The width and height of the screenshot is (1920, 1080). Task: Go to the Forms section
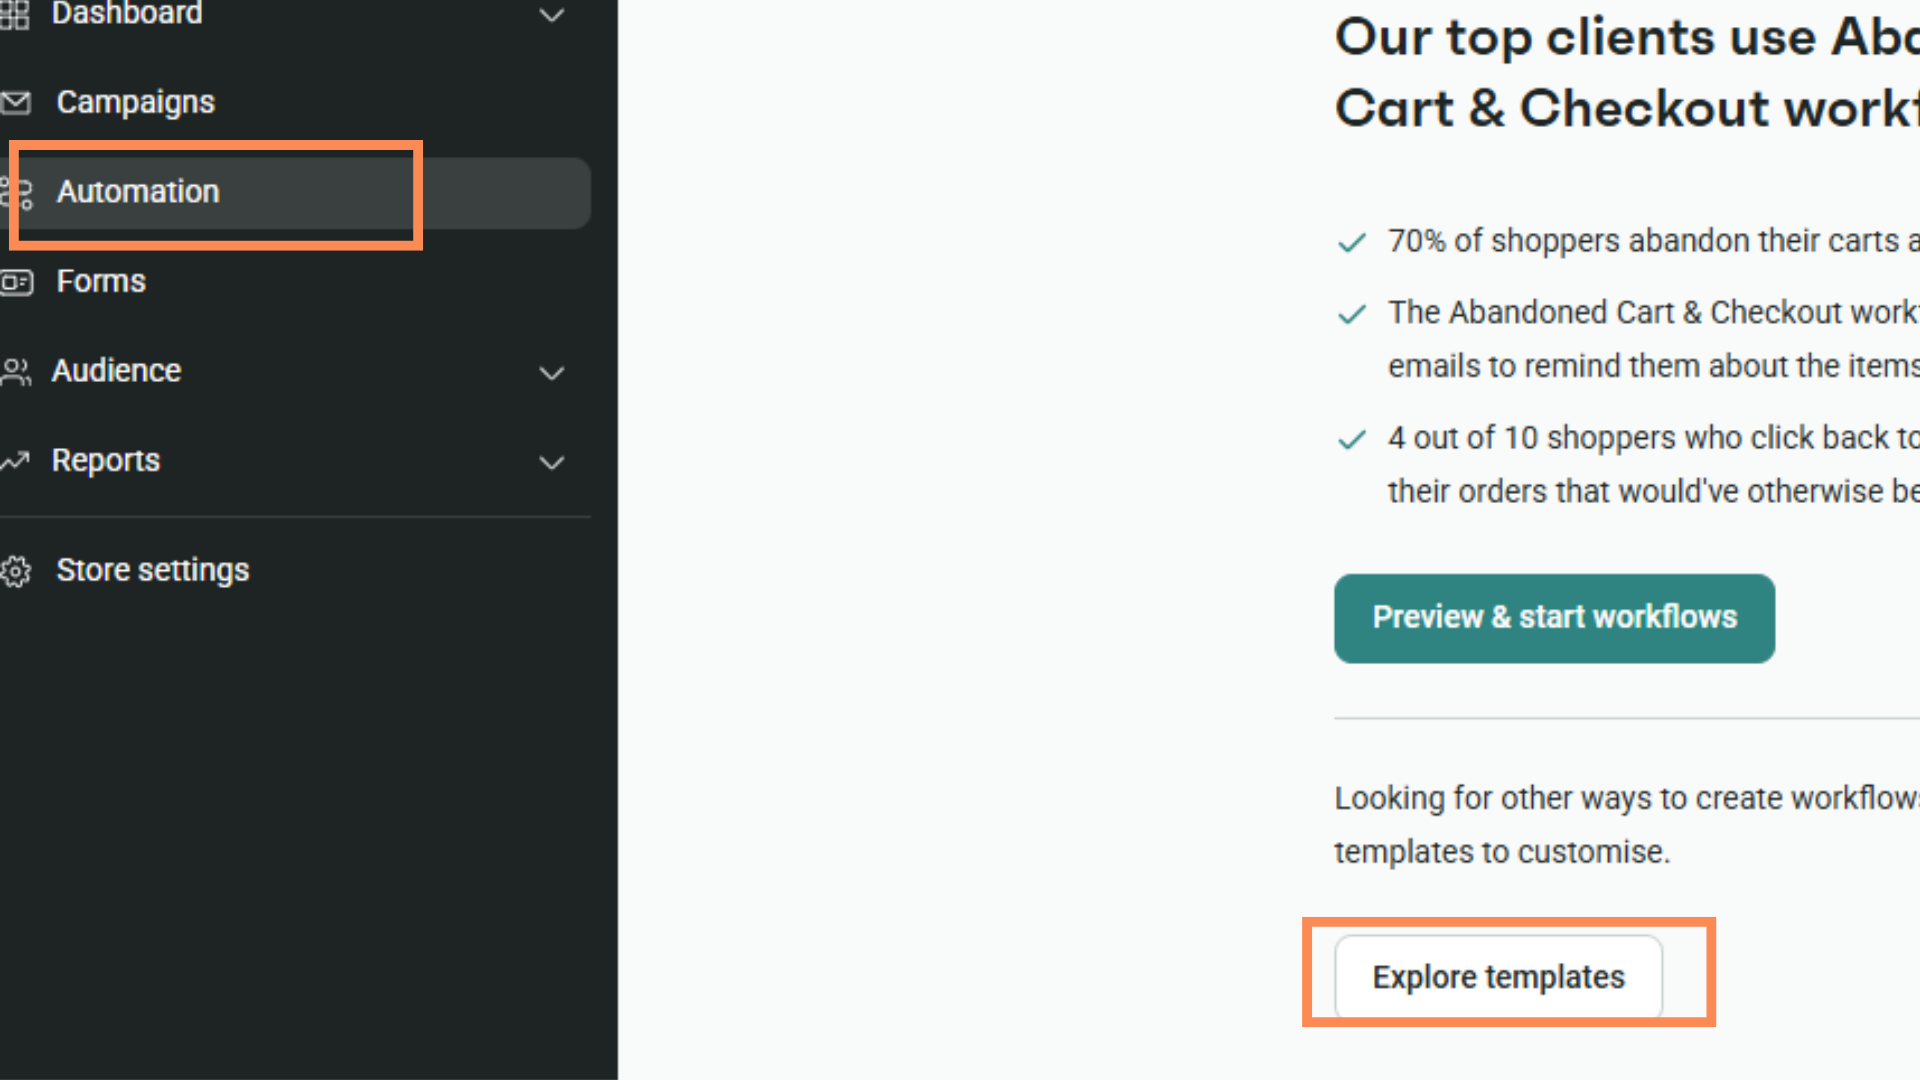point(101,282)
